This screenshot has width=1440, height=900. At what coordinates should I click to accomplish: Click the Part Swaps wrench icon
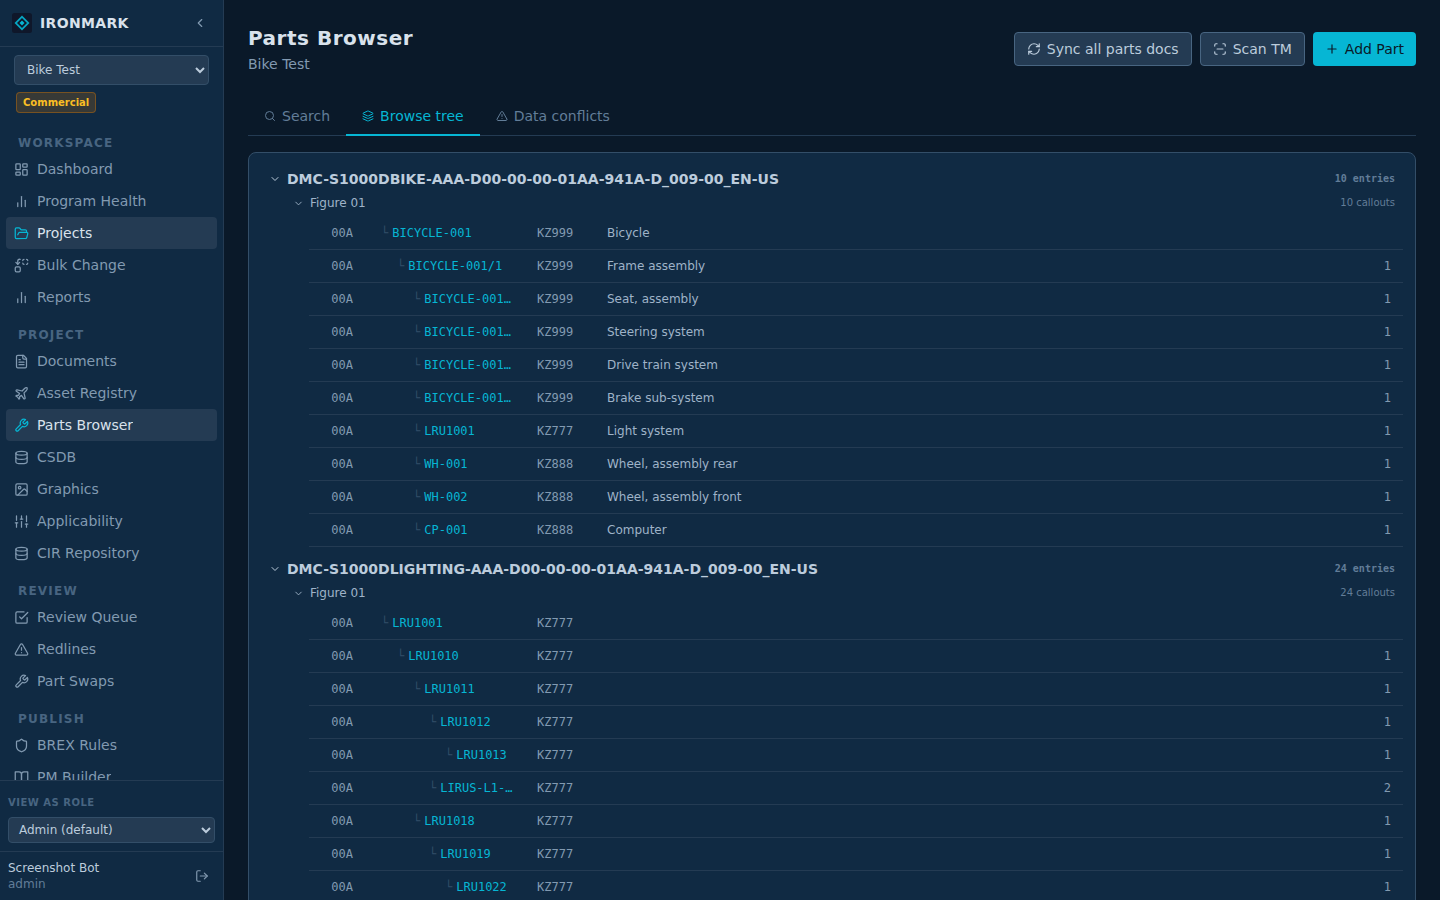[21, 682]
